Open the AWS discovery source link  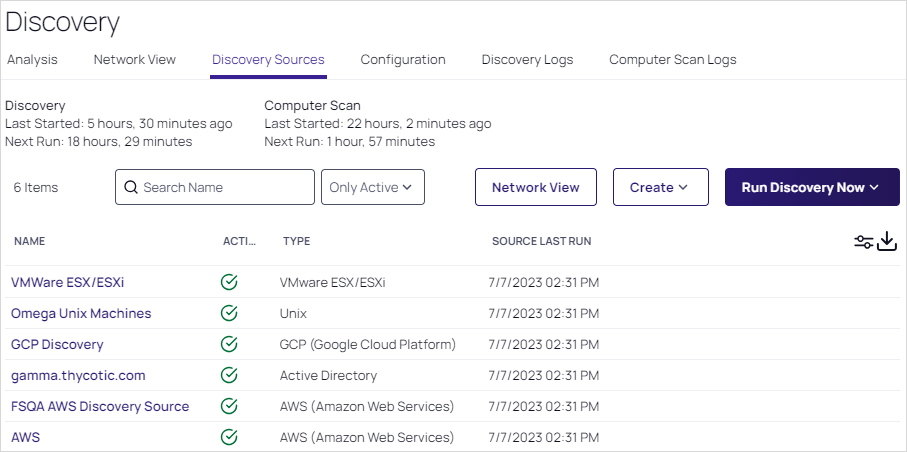click(x=25, y=437)
